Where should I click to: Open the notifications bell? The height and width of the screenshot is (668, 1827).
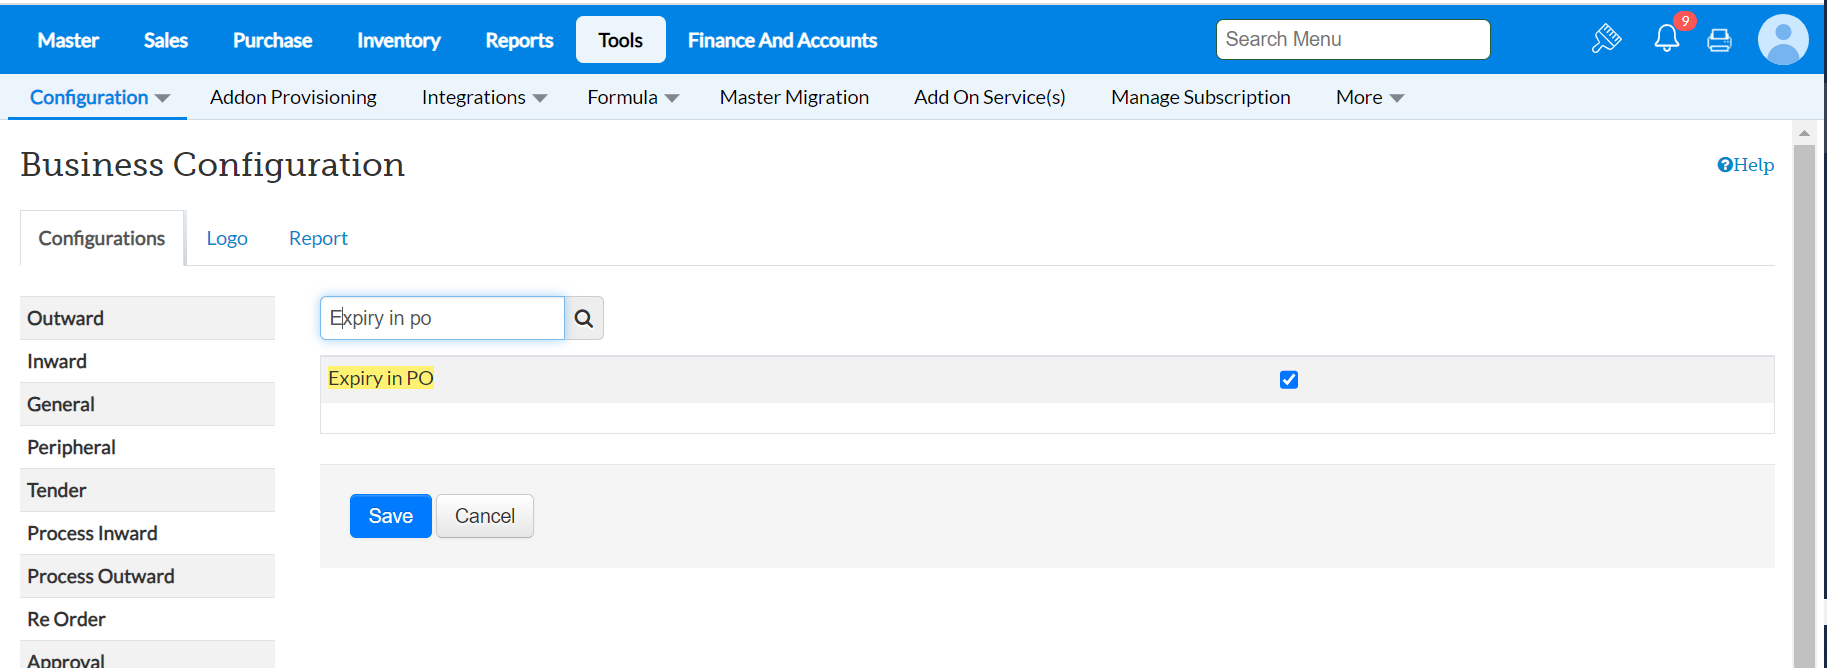point(1666,39)
